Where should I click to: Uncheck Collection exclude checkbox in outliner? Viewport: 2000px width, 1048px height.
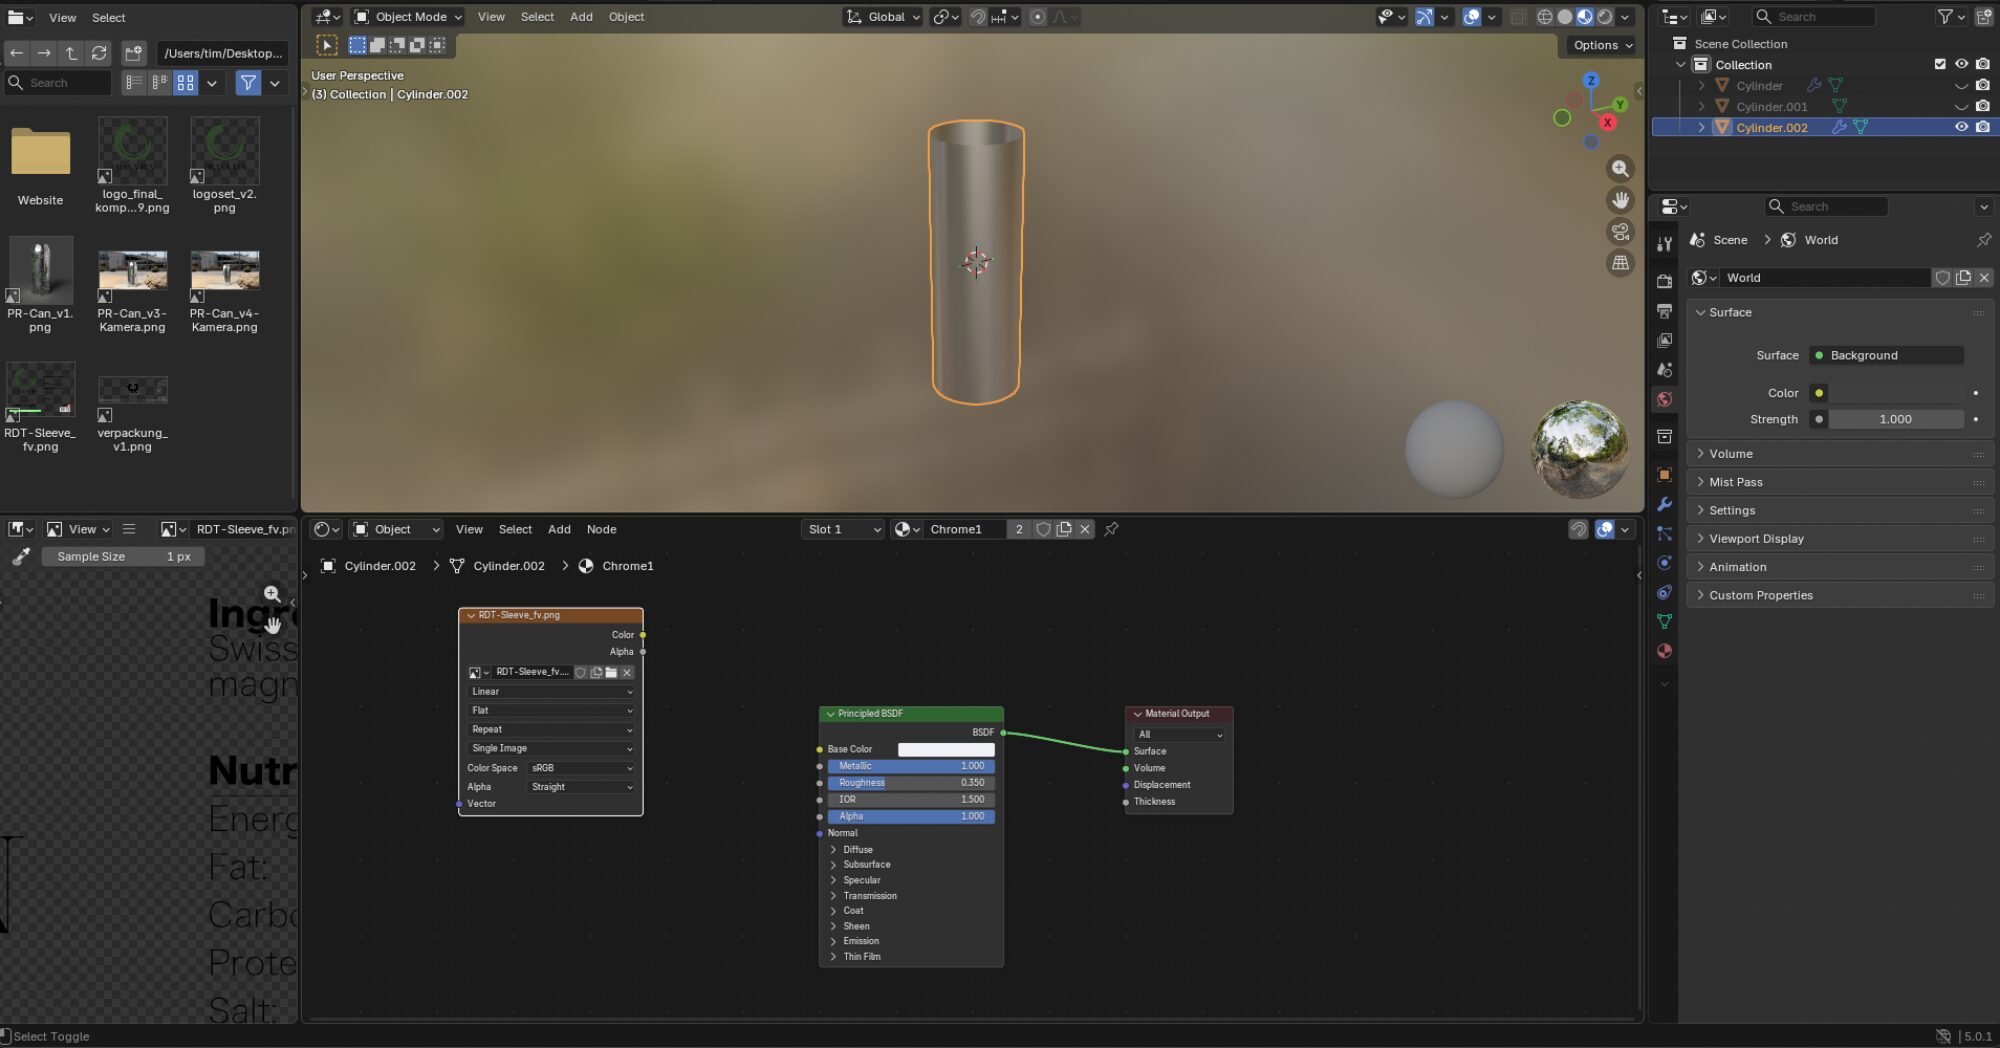[x=1940, y=64]
